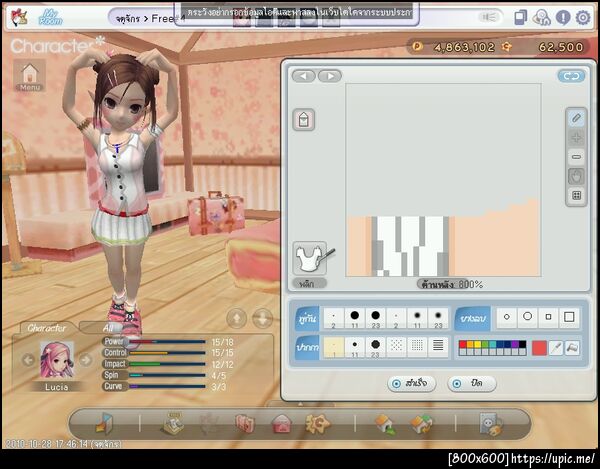This screenshot has height=469, width=600.
Task: Choose the sparse dotted pattern brush
Action: (x=396, y=347)
